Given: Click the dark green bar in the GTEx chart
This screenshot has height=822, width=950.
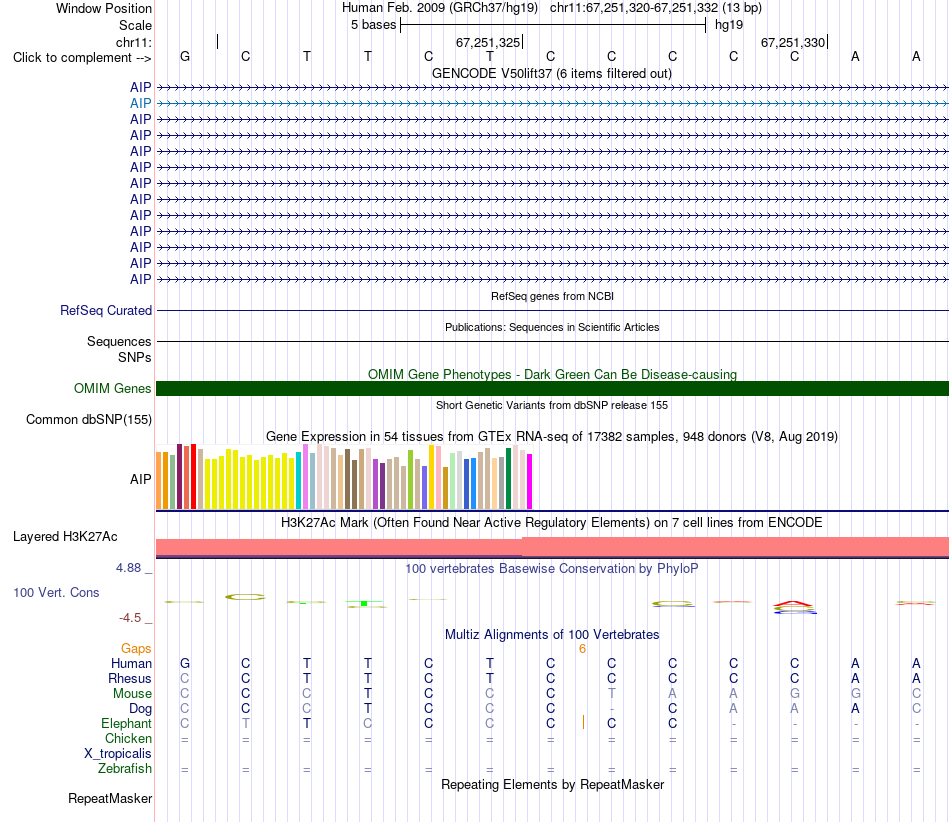Looking at the screenshot, I should (x=508, y=479).
